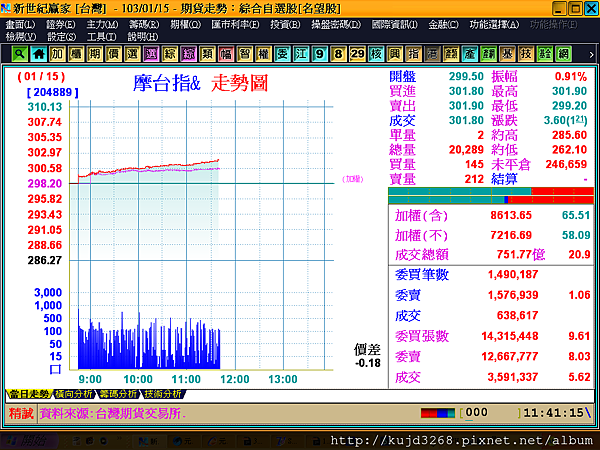
Task: Open the 畫面(L) menu
Action: (x=20, y=25)
